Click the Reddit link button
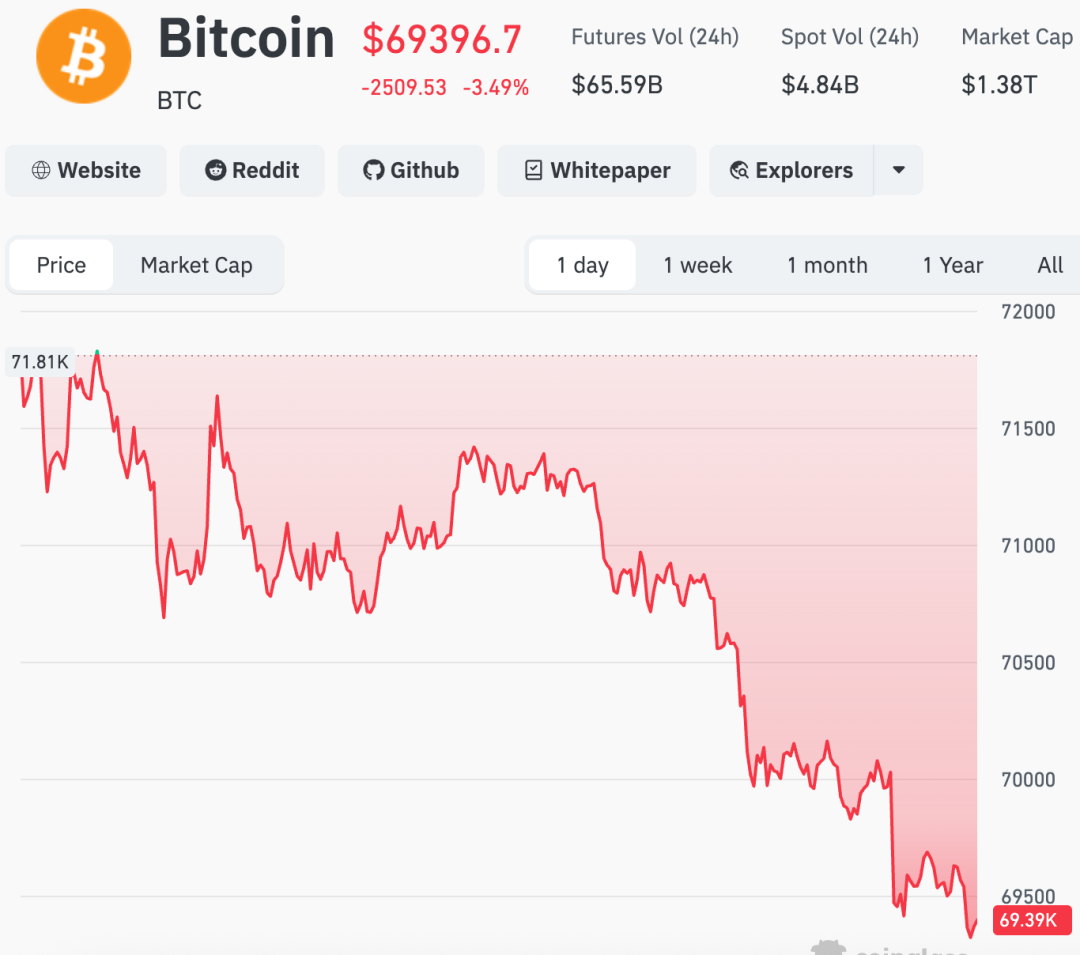The height and width of the screenshot is (955, 1080). tap(253, 170)
